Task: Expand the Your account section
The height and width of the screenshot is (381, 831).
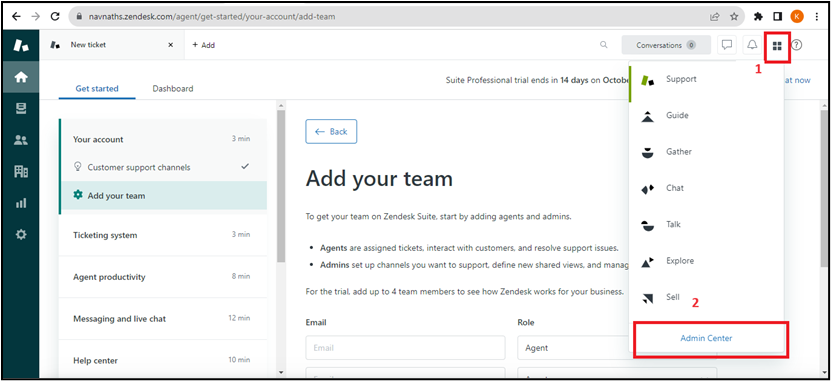Action: [x=163, y=139]
